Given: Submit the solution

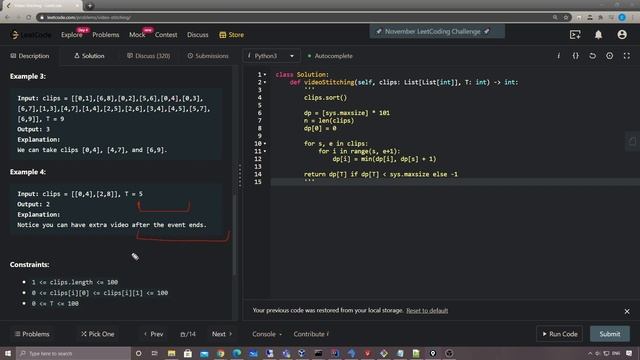Looking at the screenshot, I should pos(610,334).
